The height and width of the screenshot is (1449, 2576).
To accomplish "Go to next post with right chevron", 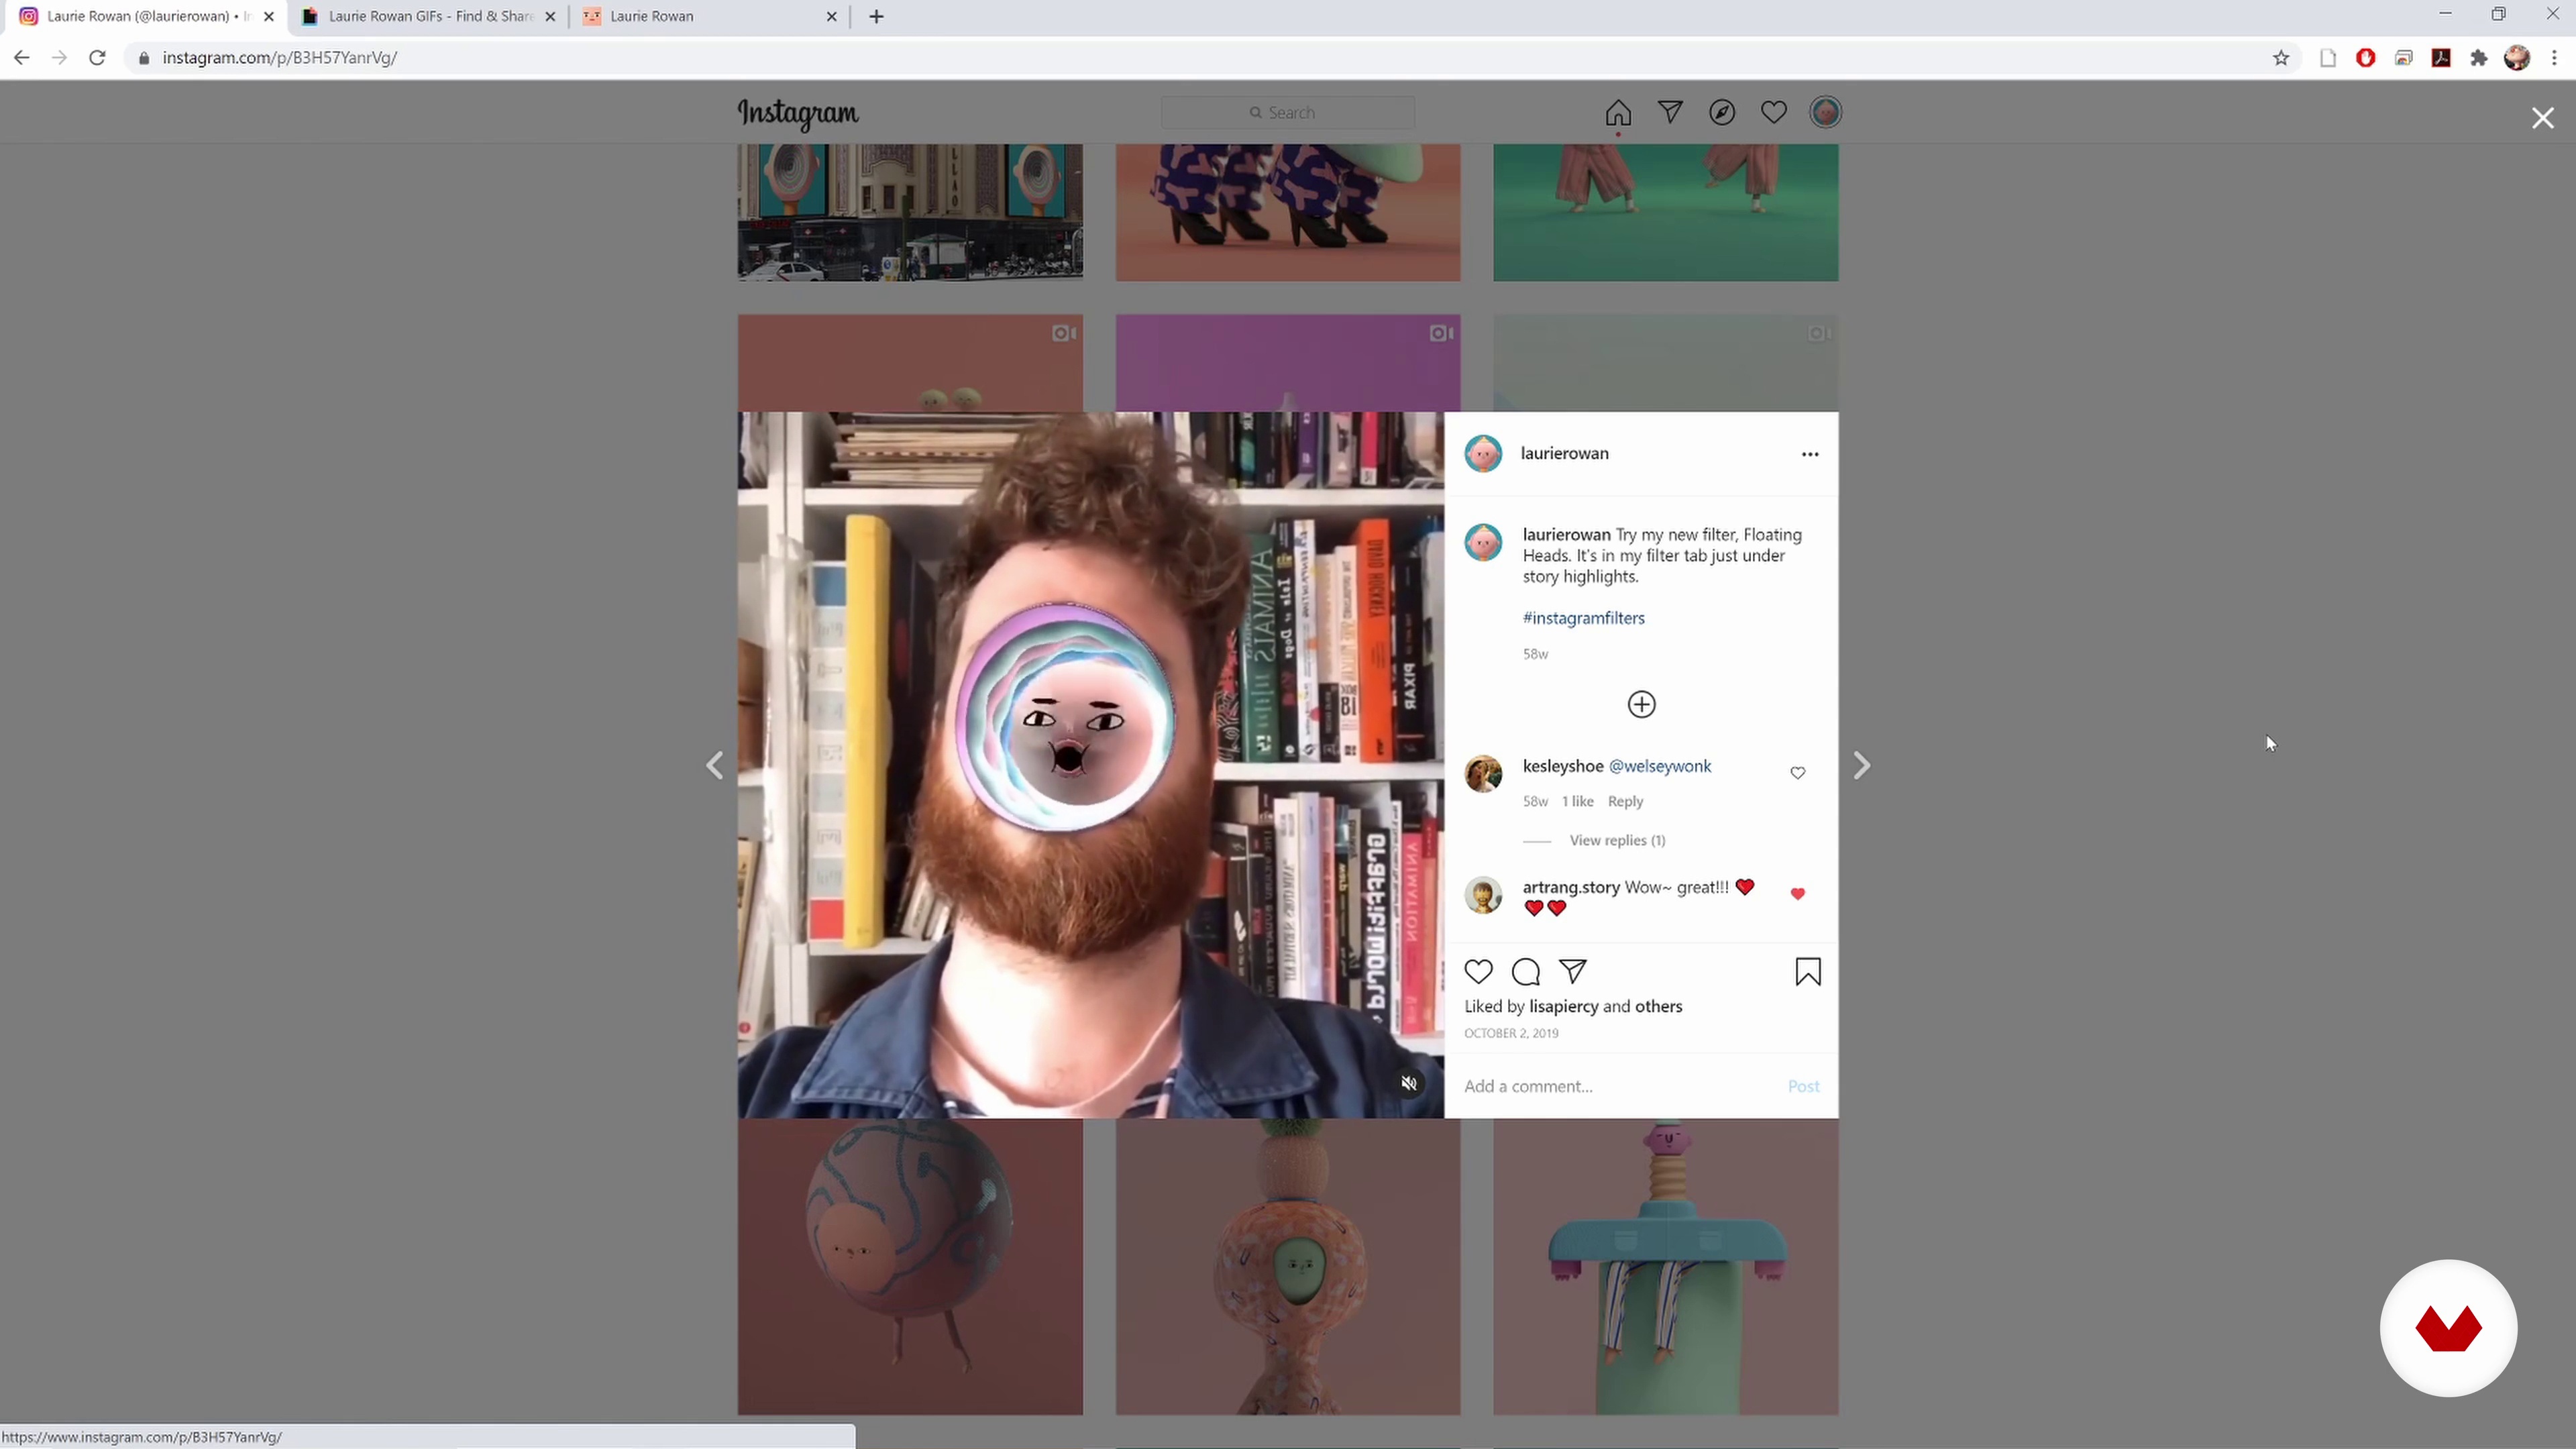I will (1861, 766).
